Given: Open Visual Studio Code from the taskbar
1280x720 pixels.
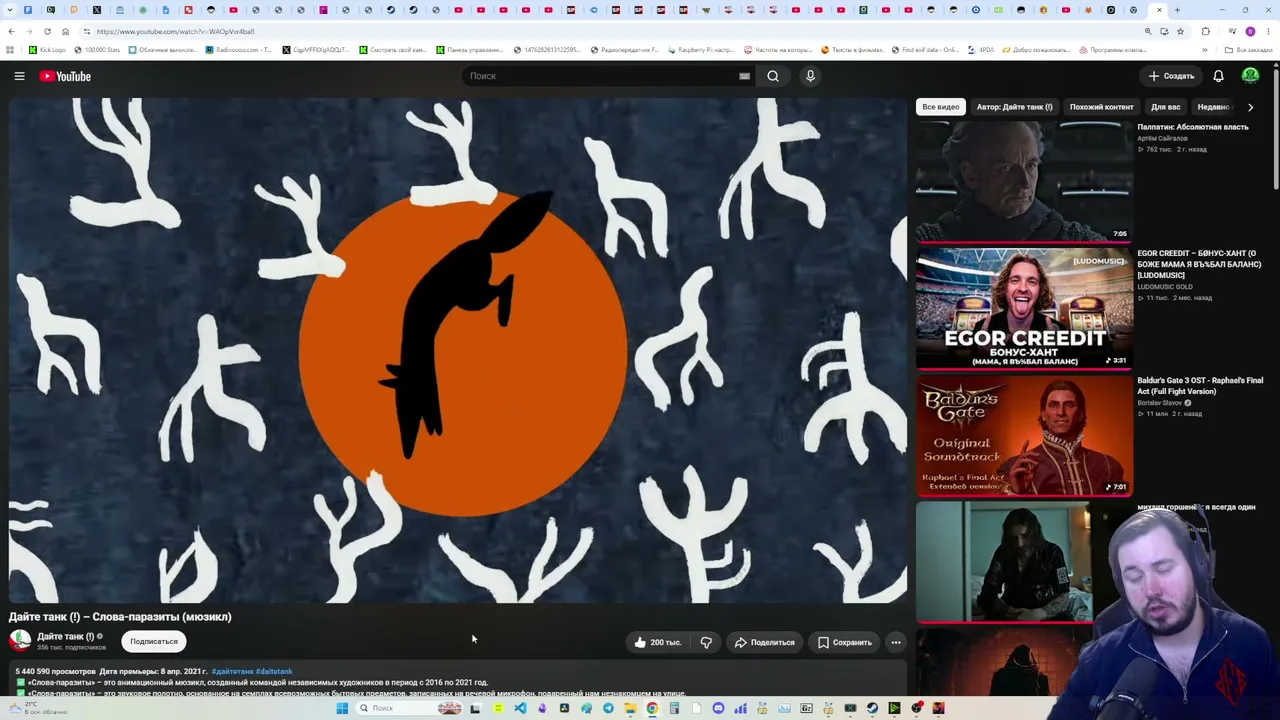Looking at the screenshot, I should [x=520, y=708].
